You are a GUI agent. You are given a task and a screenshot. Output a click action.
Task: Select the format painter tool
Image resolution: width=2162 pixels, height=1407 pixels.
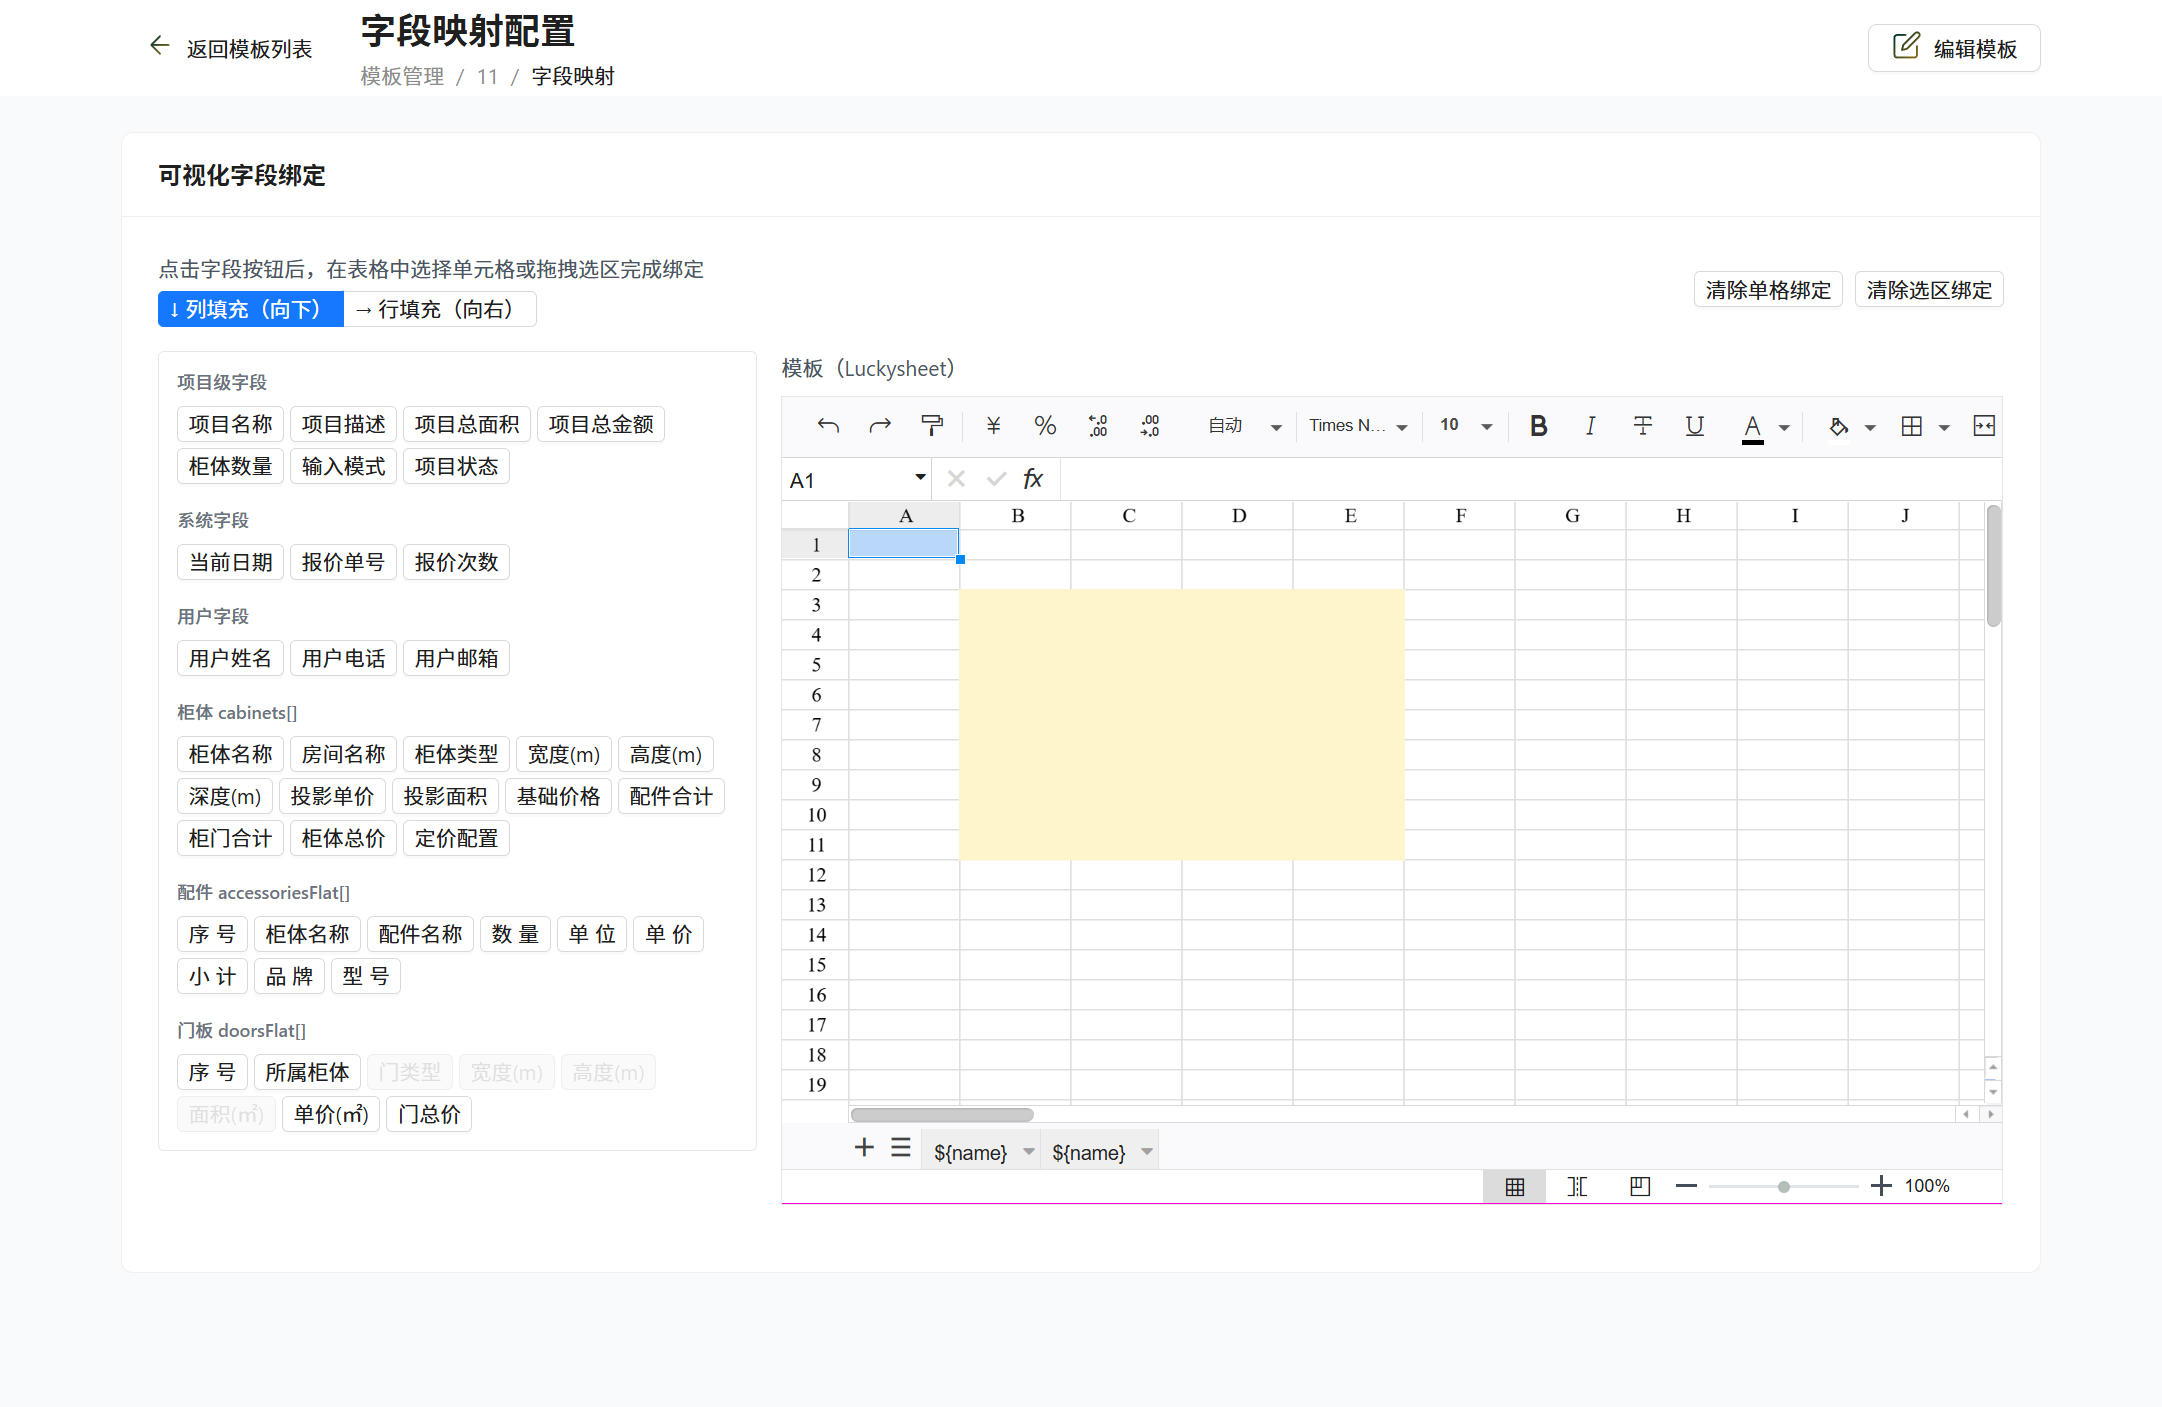[x=932, y=426]
